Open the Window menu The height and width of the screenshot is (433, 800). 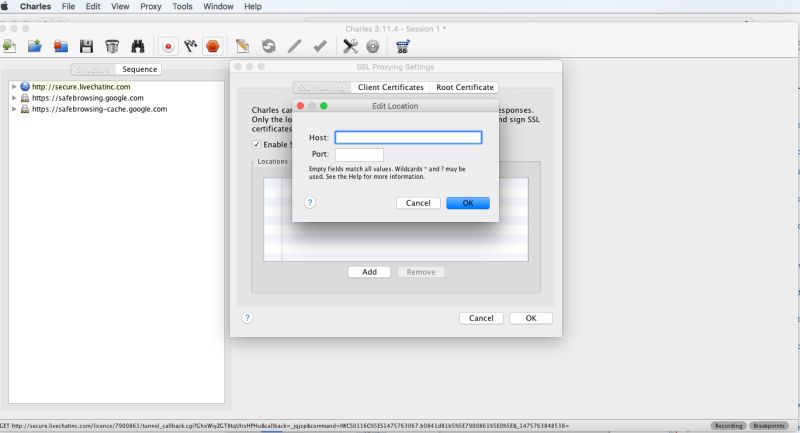click(218, 6)
